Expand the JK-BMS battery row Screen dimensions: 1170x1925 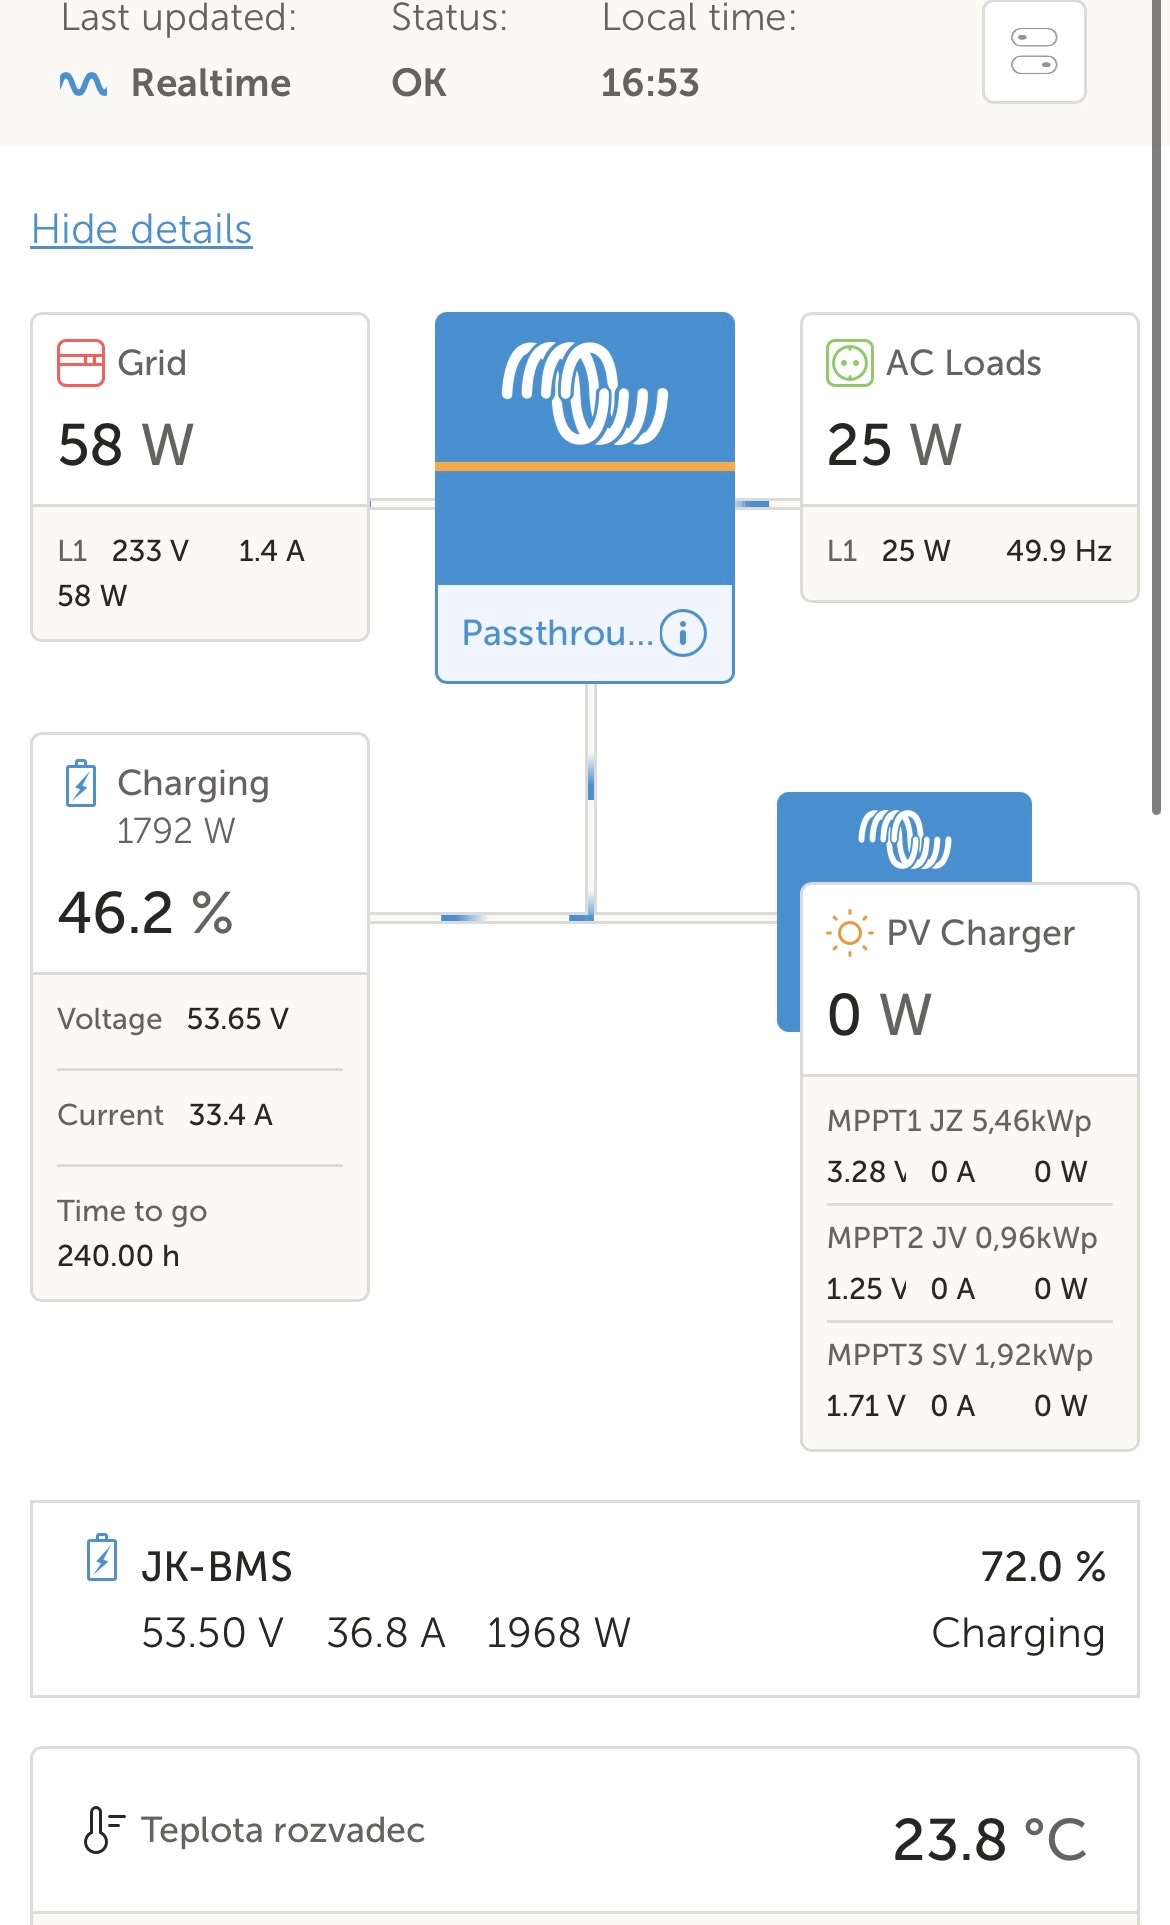click(585, 1598)
